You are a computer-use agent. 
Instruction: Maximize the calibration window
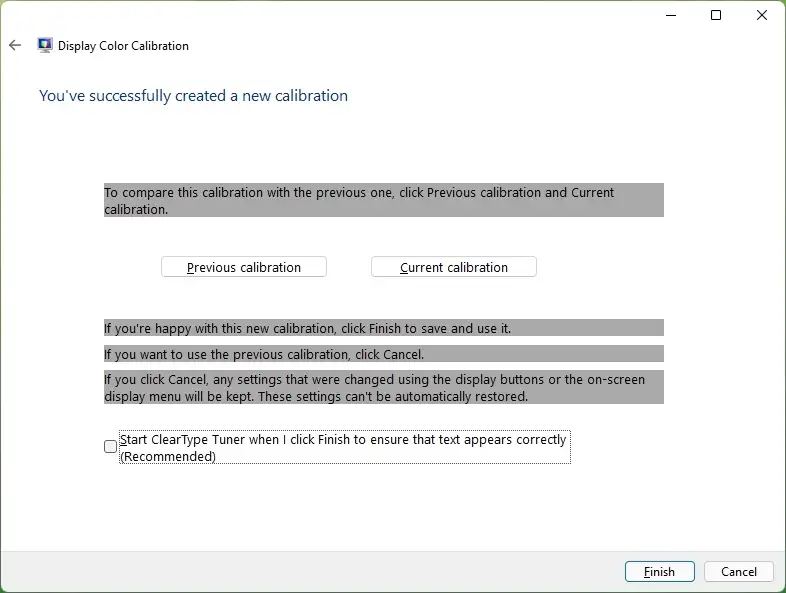point(716,15)
